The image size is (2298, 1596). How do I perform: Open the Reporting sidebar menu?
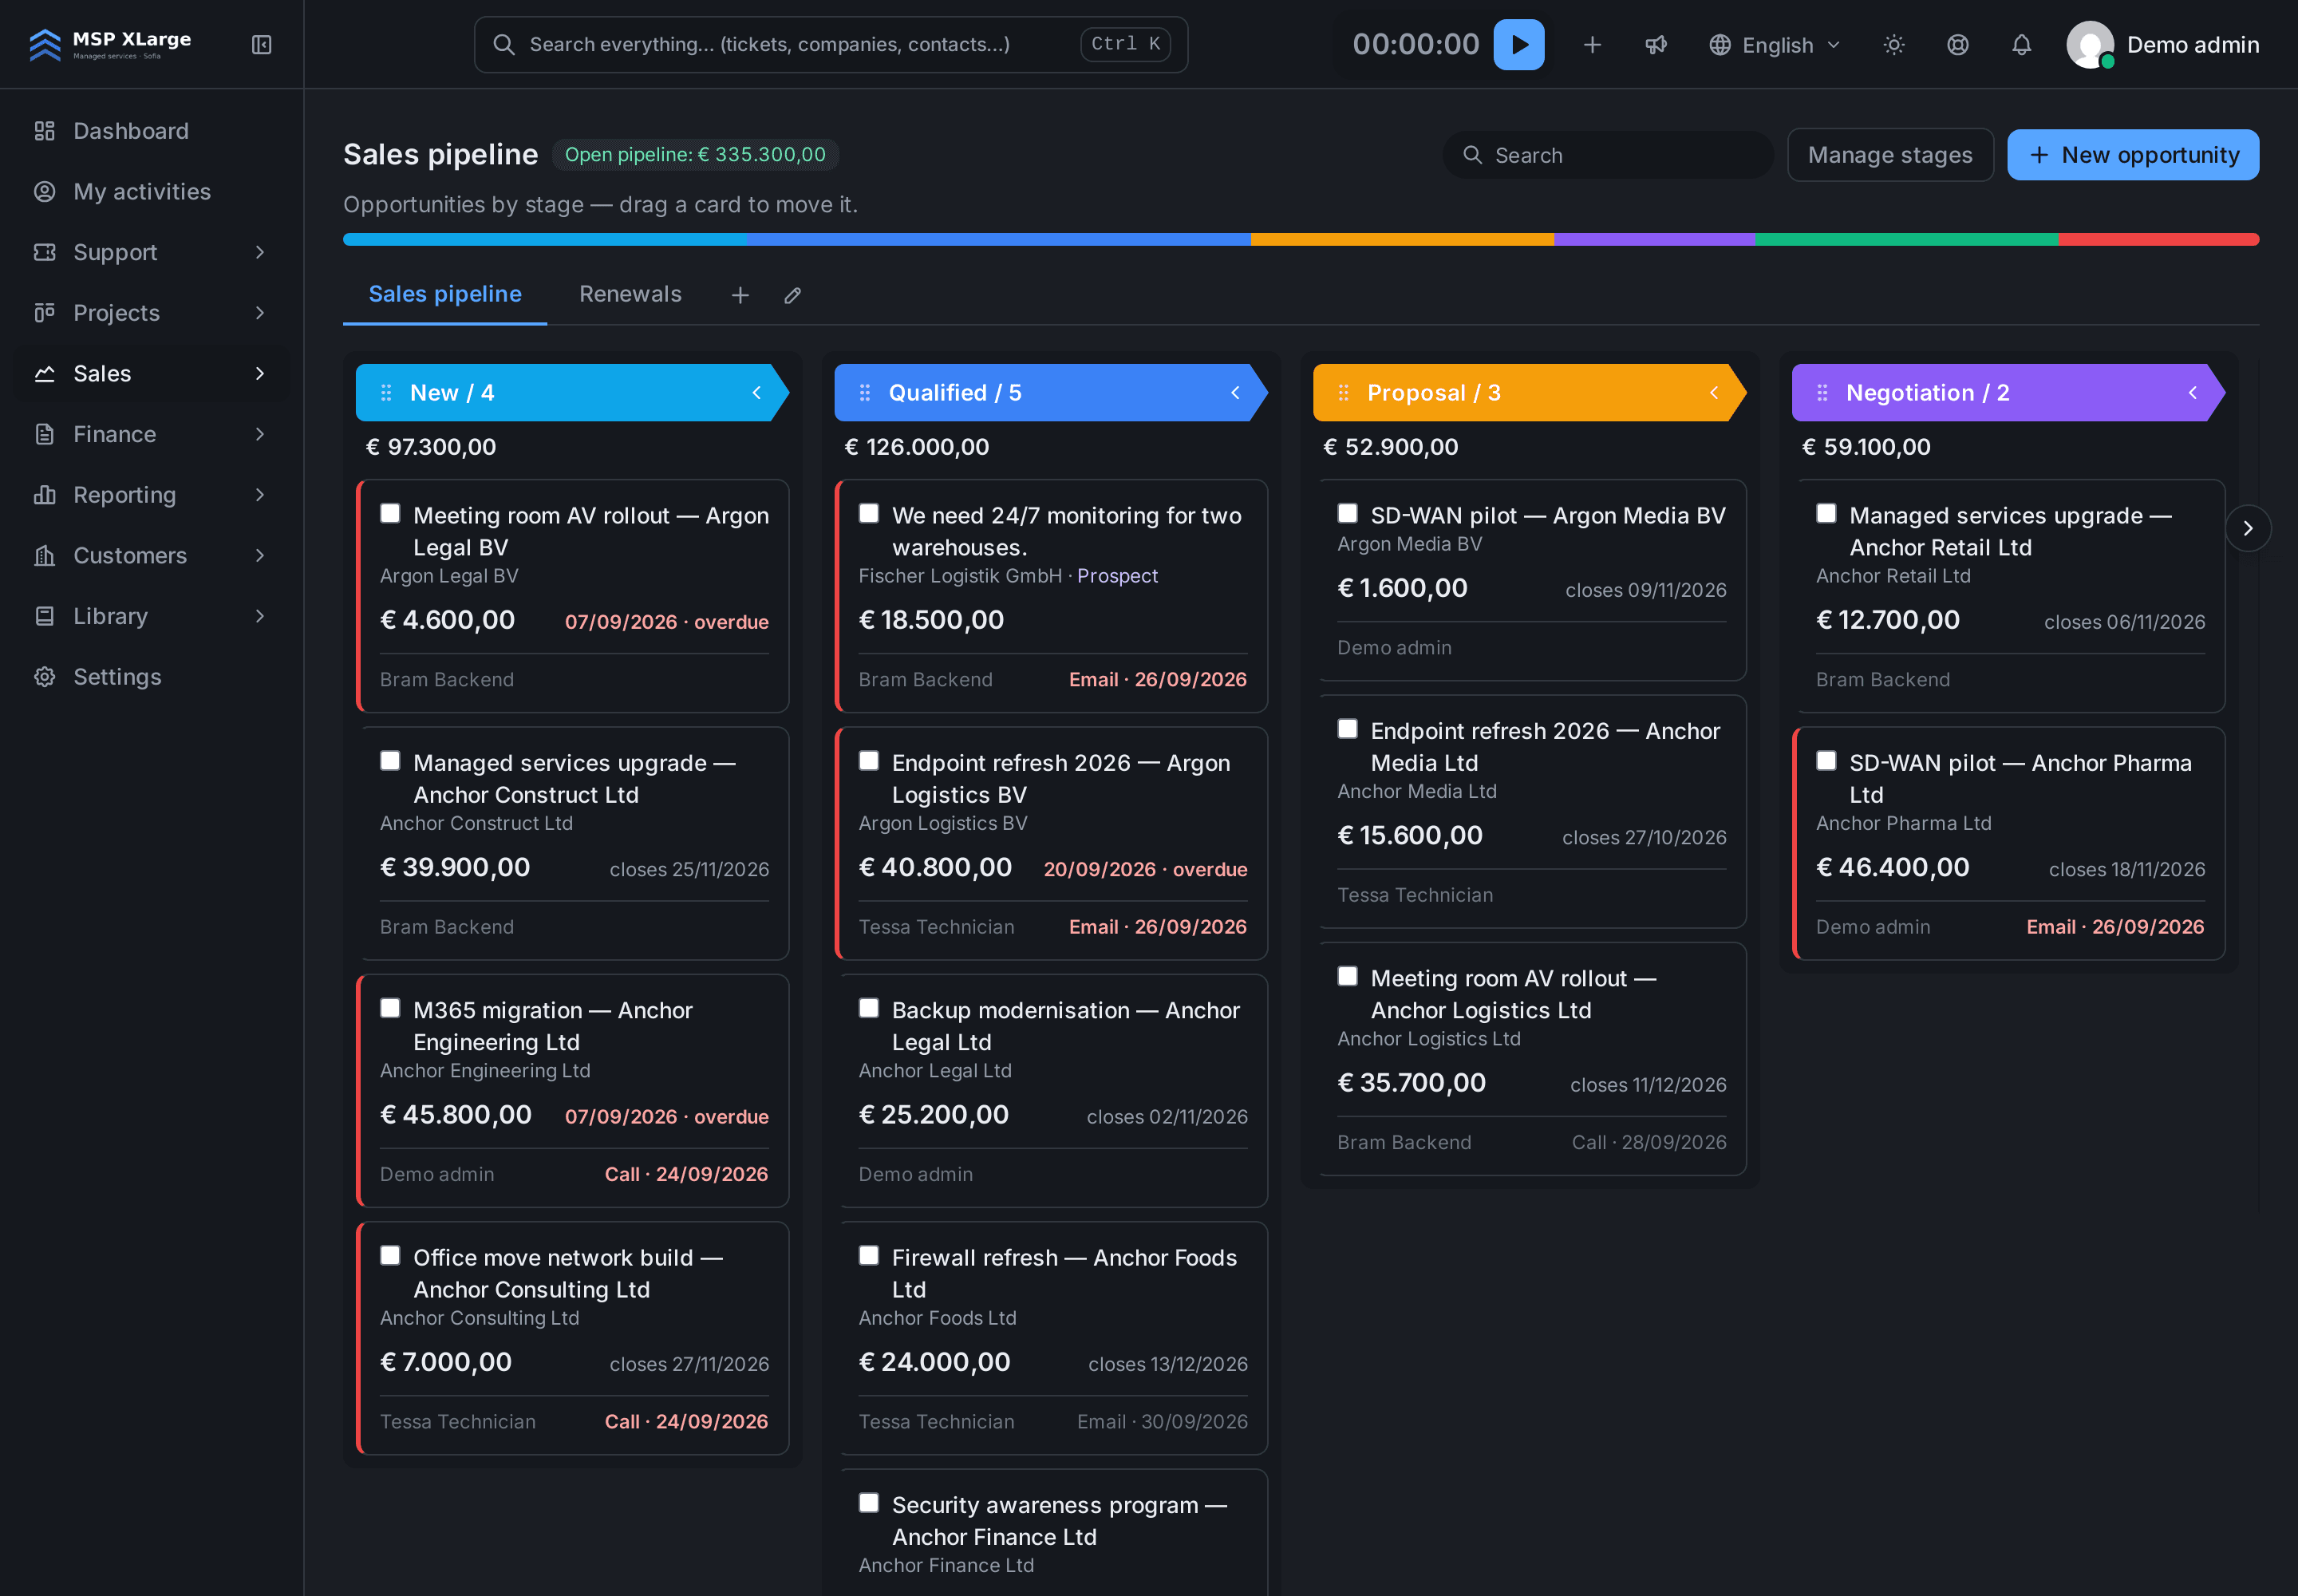[x=151, y=495]
